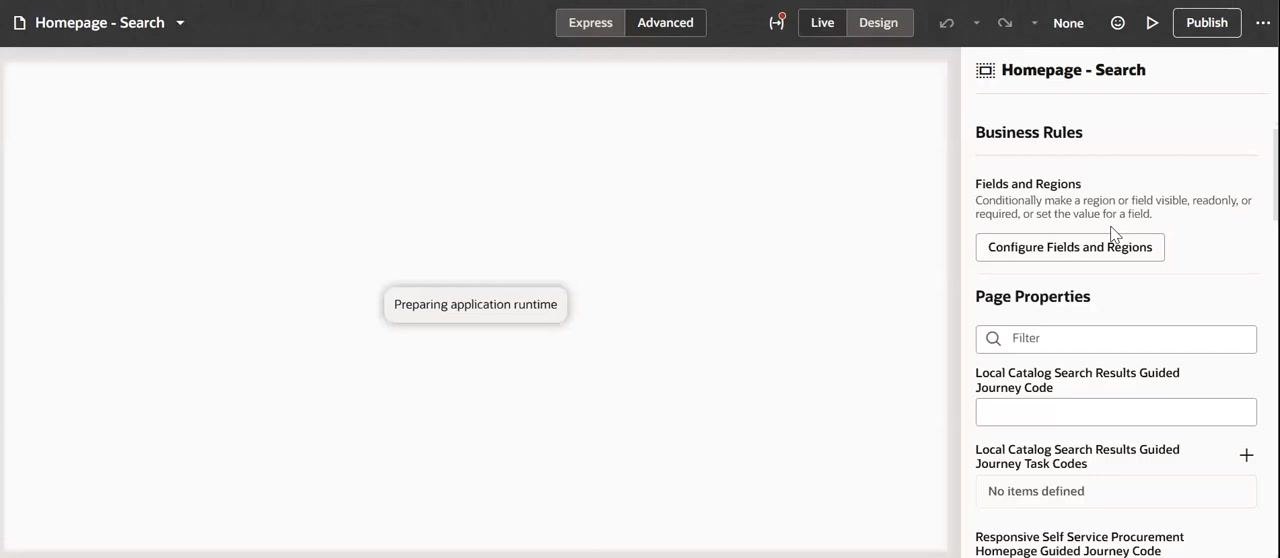
Task: Click Configure Fields and Regions button
Action: (x=1070, y=247)
